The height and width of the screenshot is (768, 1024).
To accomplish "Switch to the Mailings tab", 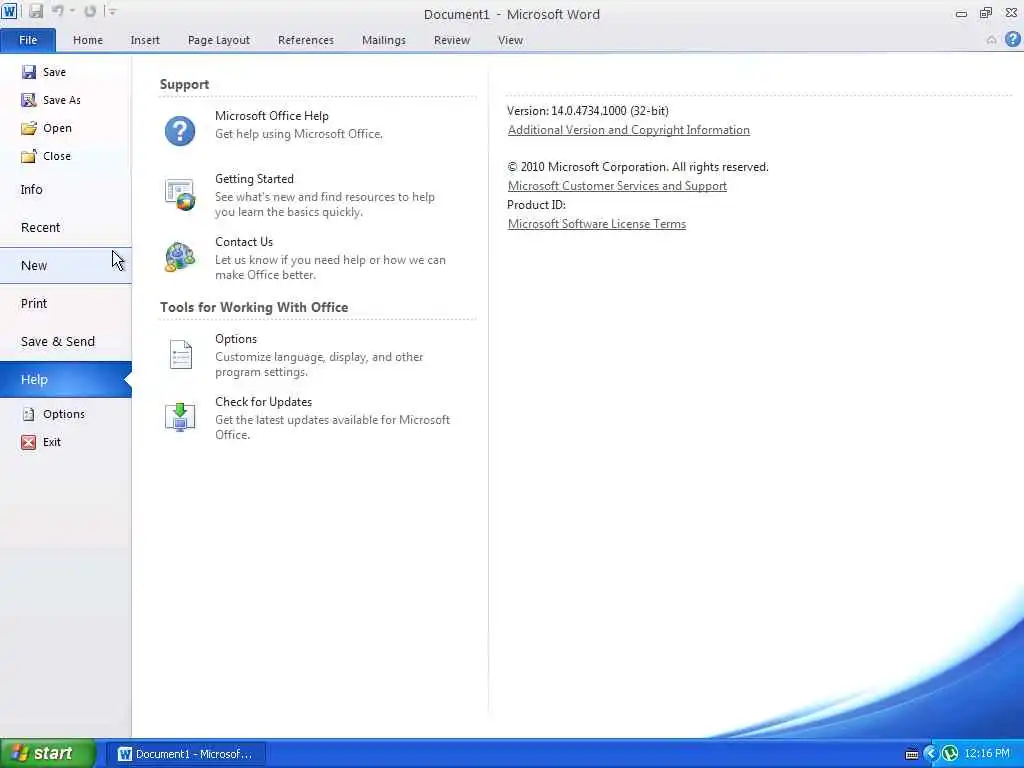I will click(384, 40).
